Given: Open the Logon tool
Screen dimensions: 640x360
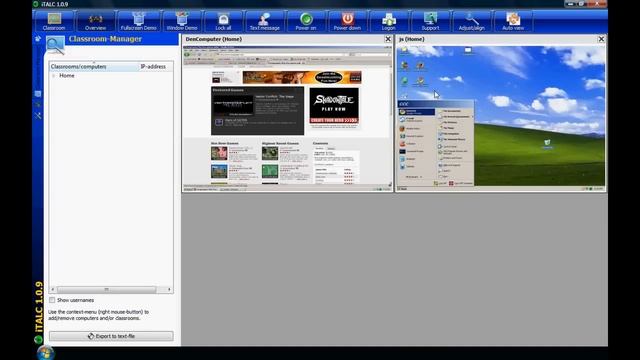Looking at the screenshot, I should tap(389, 21).
